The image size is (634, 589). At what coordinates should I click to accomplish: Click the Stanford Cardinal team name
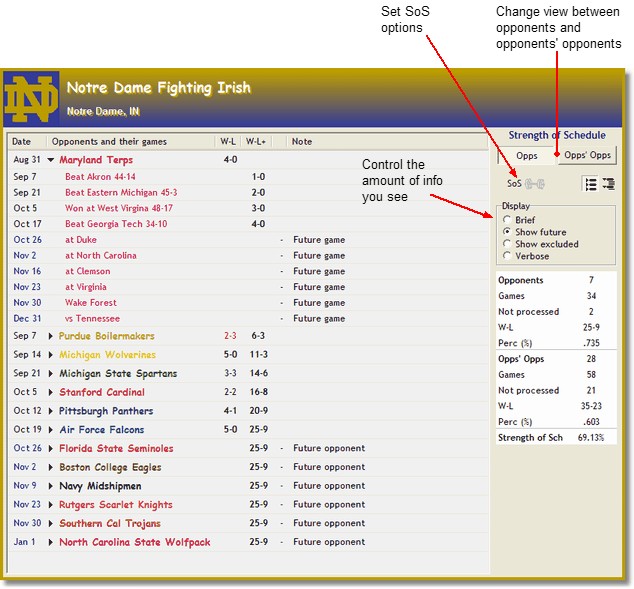click(x=102, y=392)
